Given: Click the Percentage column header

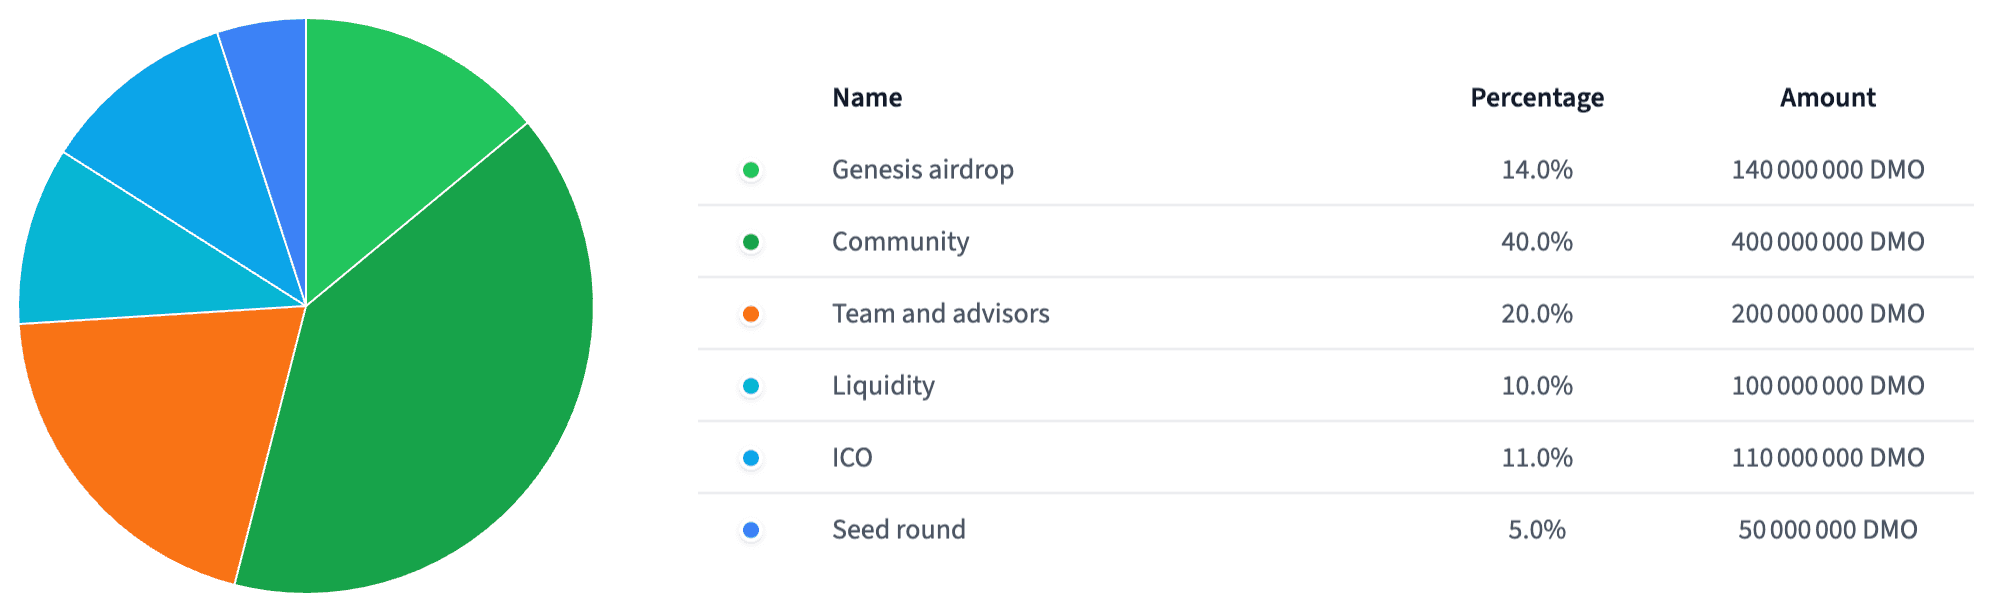Looking at the screenshot, I should point(1537,98).
